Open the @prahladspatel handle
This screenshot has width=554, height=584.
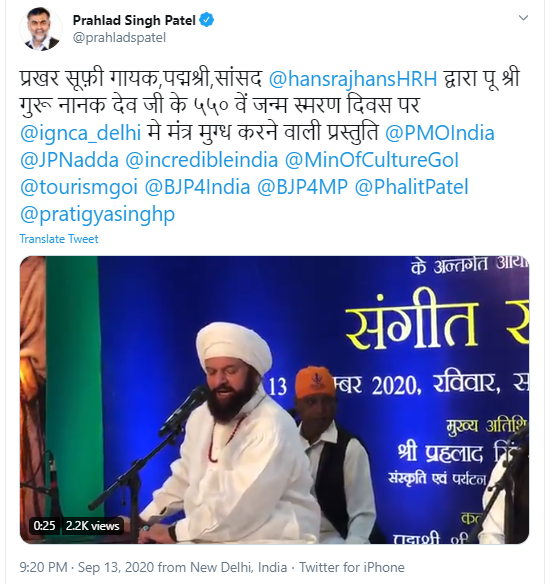[119, 38]
